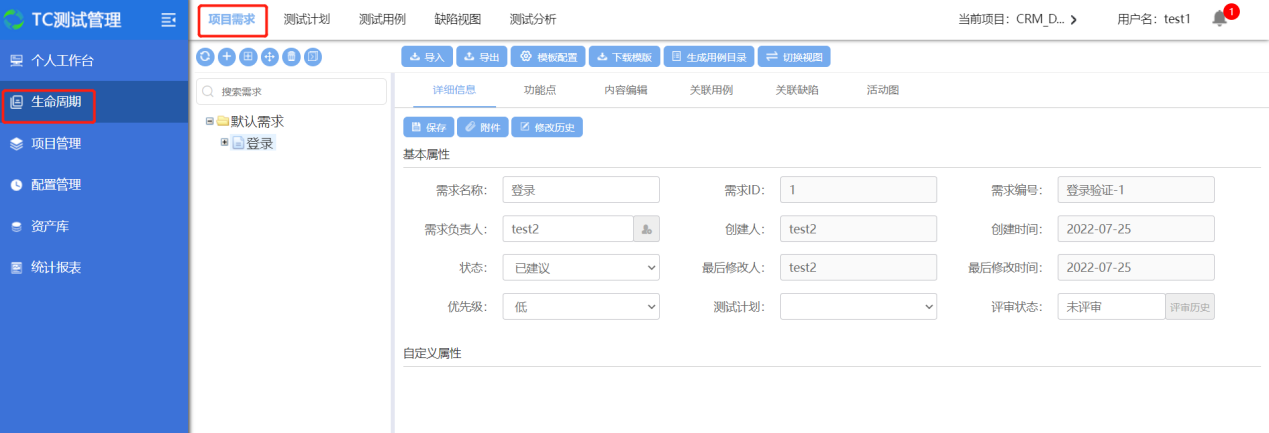
Task: Click the TC测试管理 logo icon
Action: (x=14, y=19)
